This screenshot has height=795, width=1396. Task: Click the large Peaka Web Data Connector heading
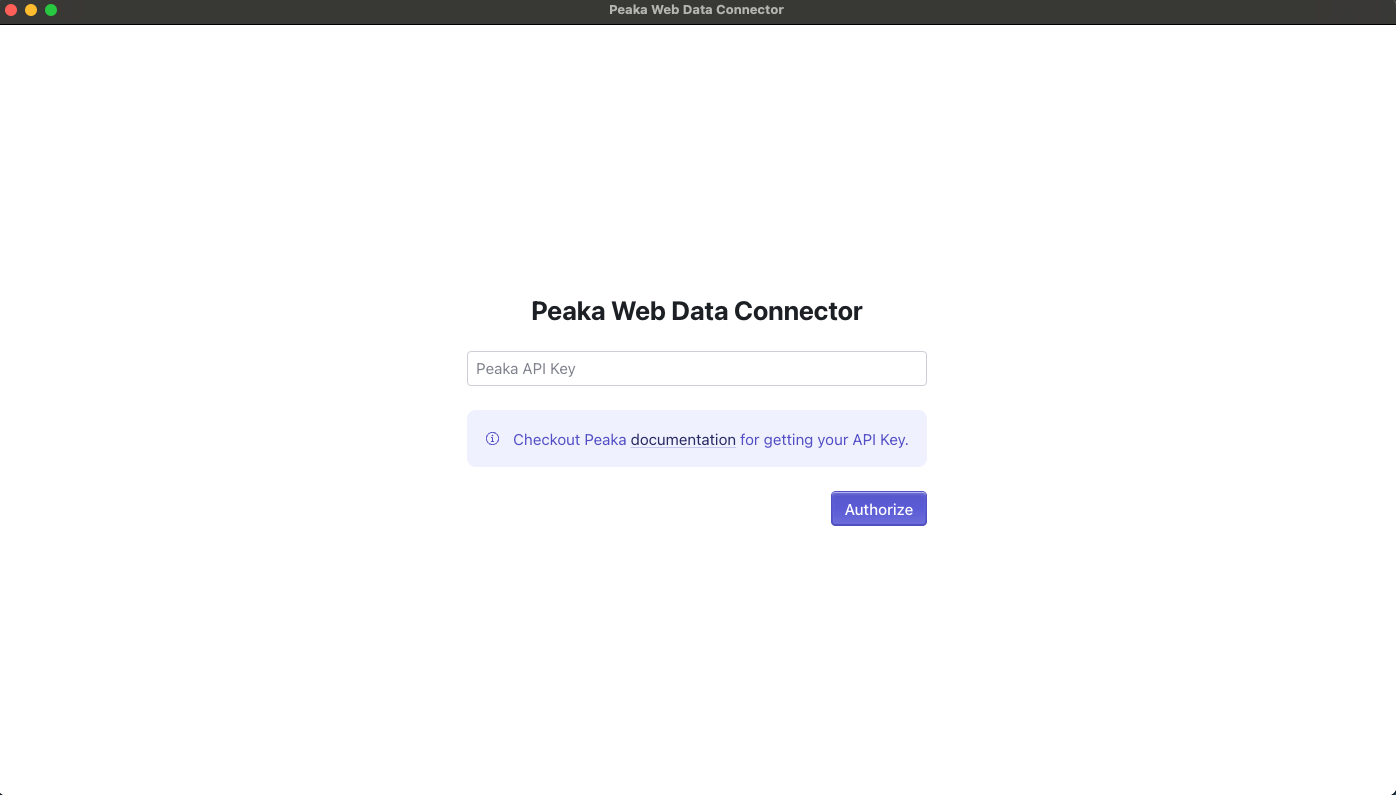697,311
